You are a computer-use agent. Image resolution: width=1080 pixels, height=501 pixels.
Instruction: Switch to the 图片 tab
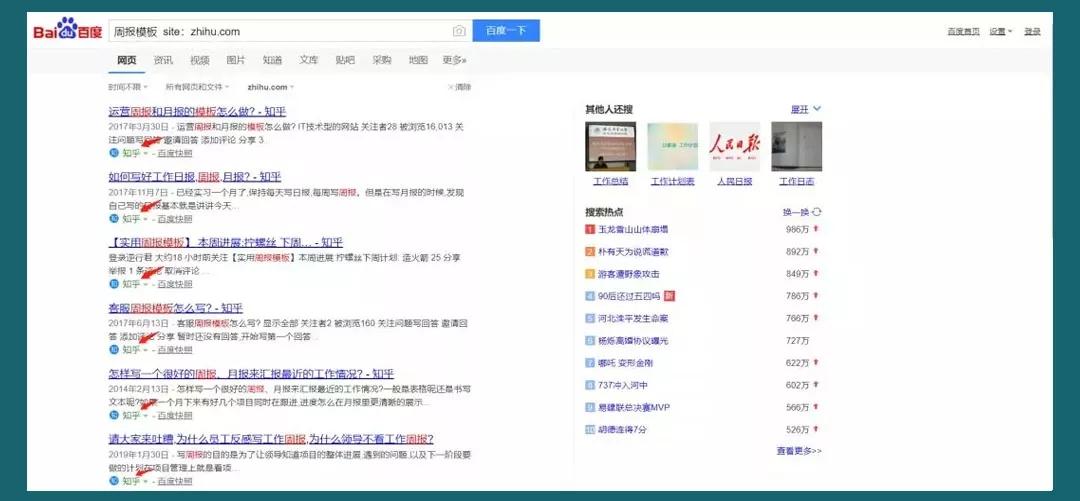pos(236,60)
